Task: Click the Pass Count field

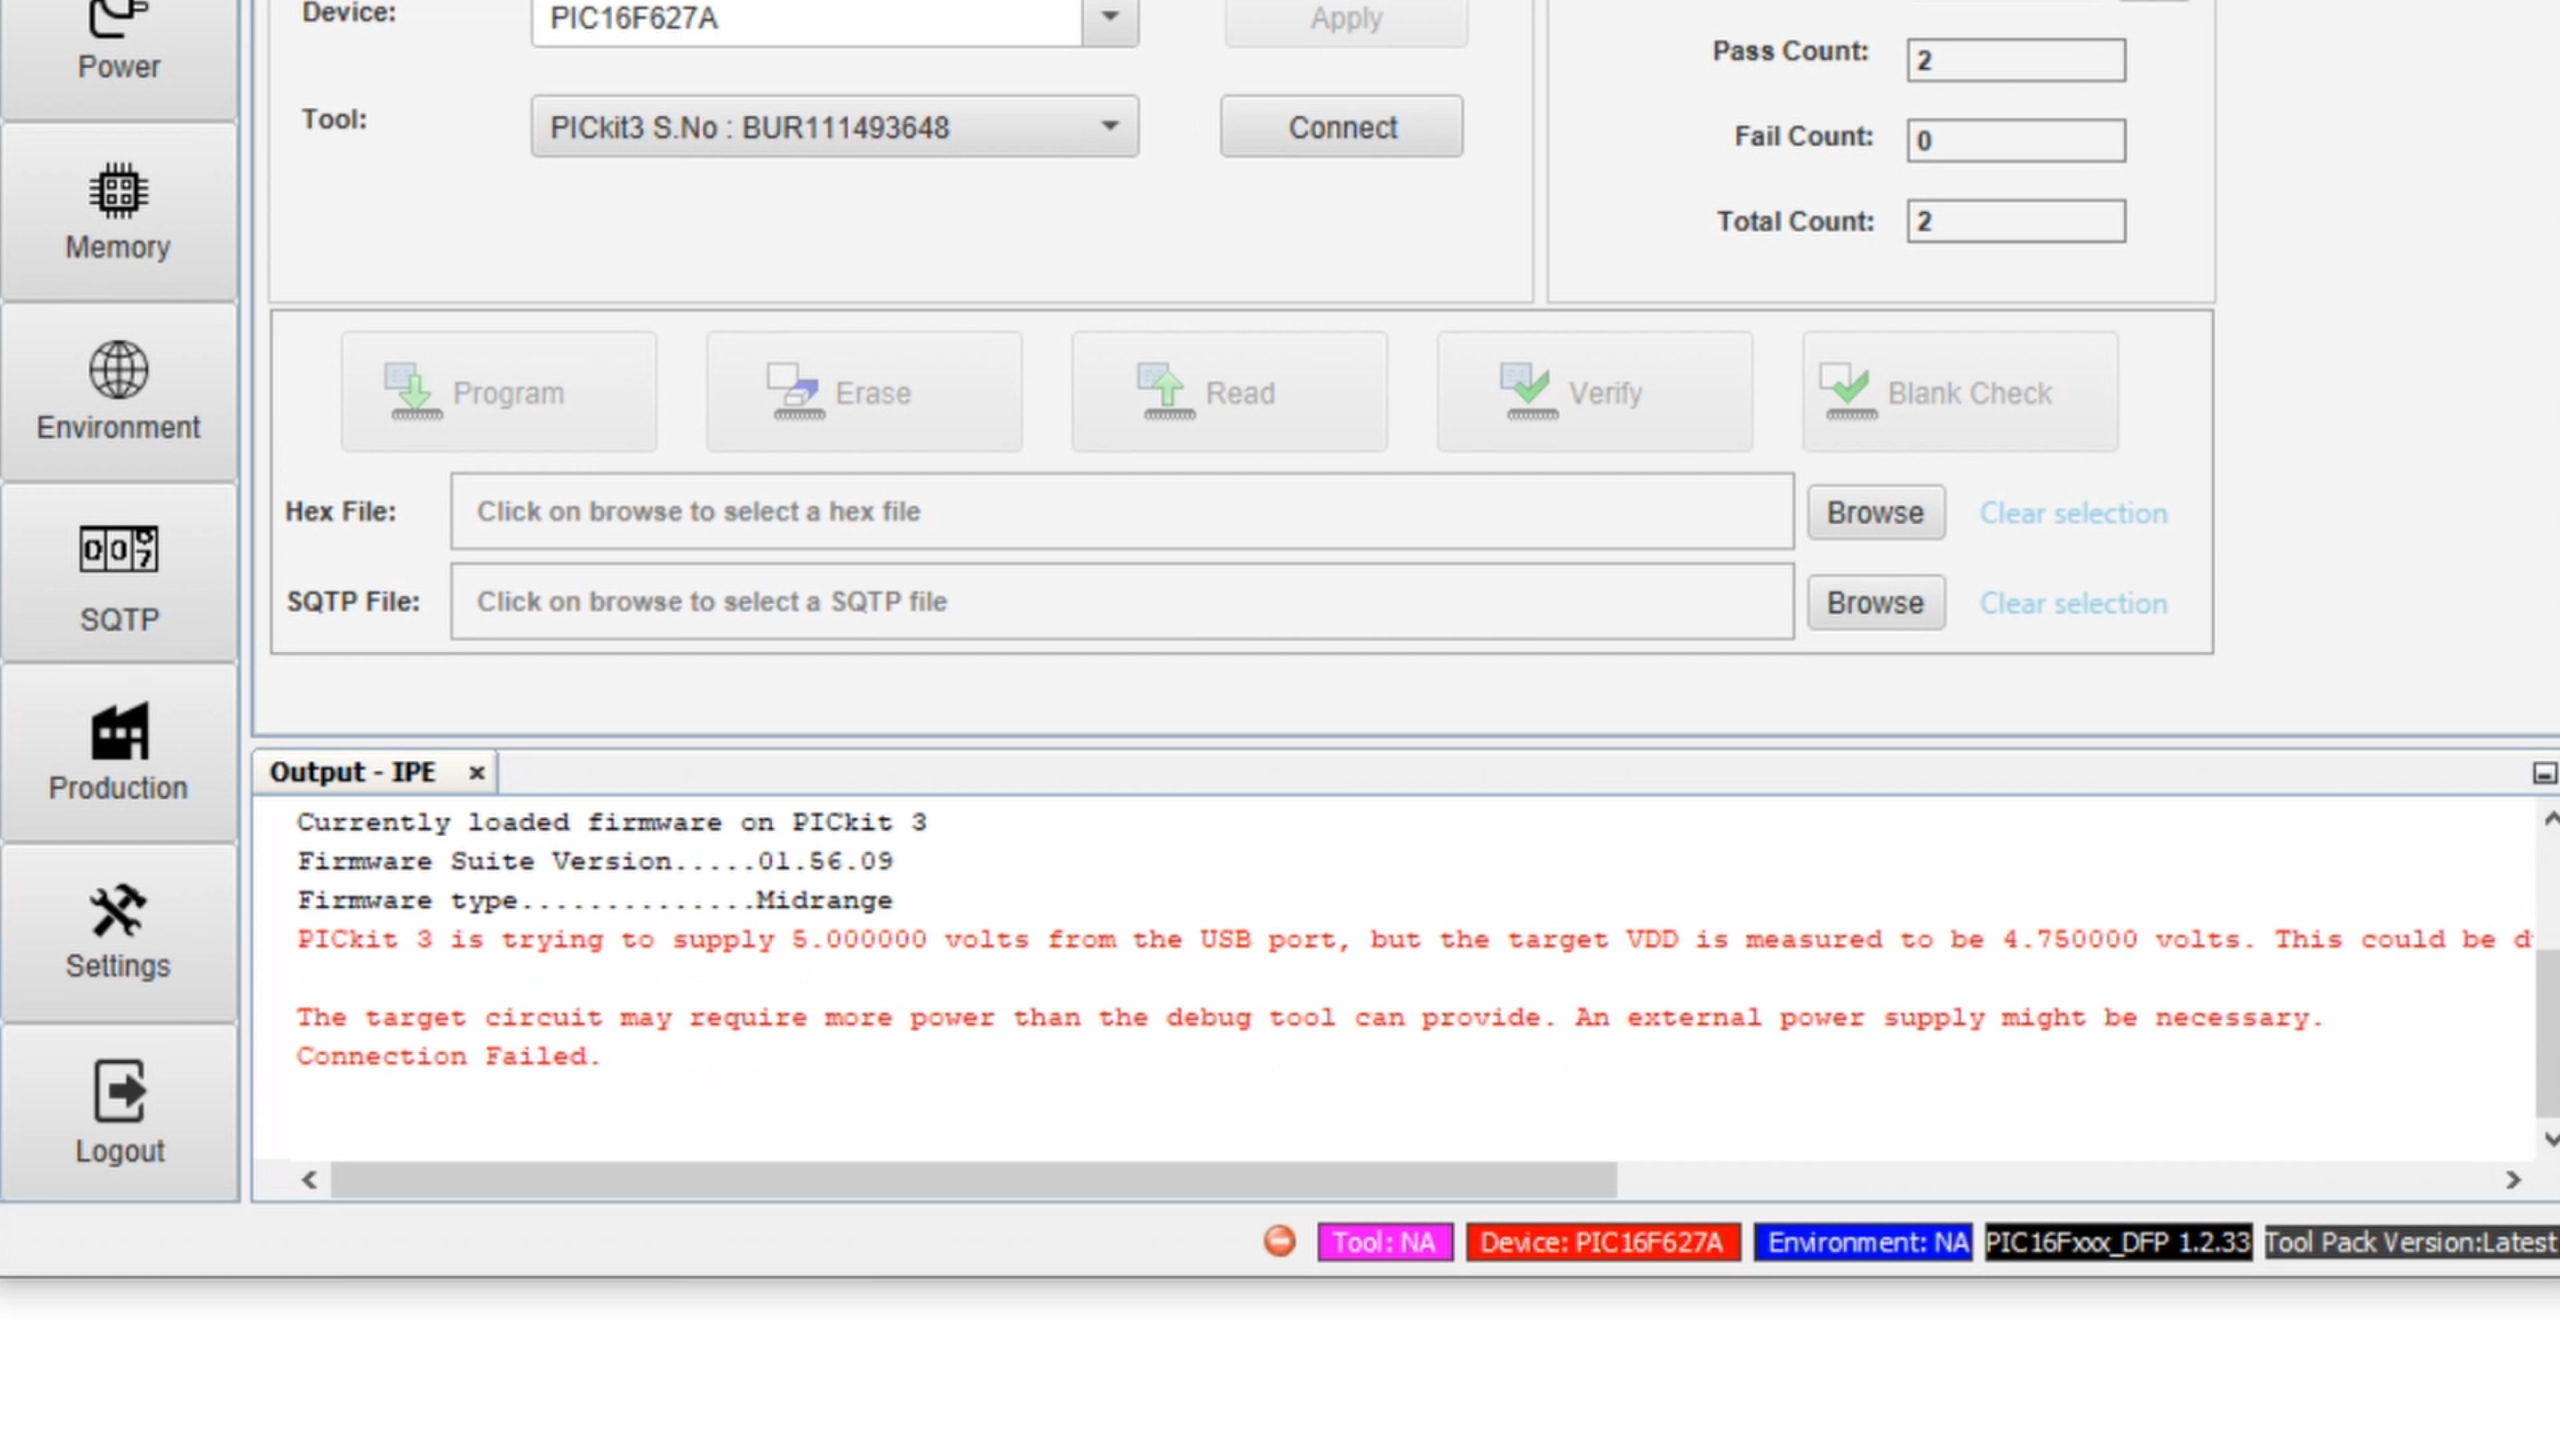Action: (2015, 61)
